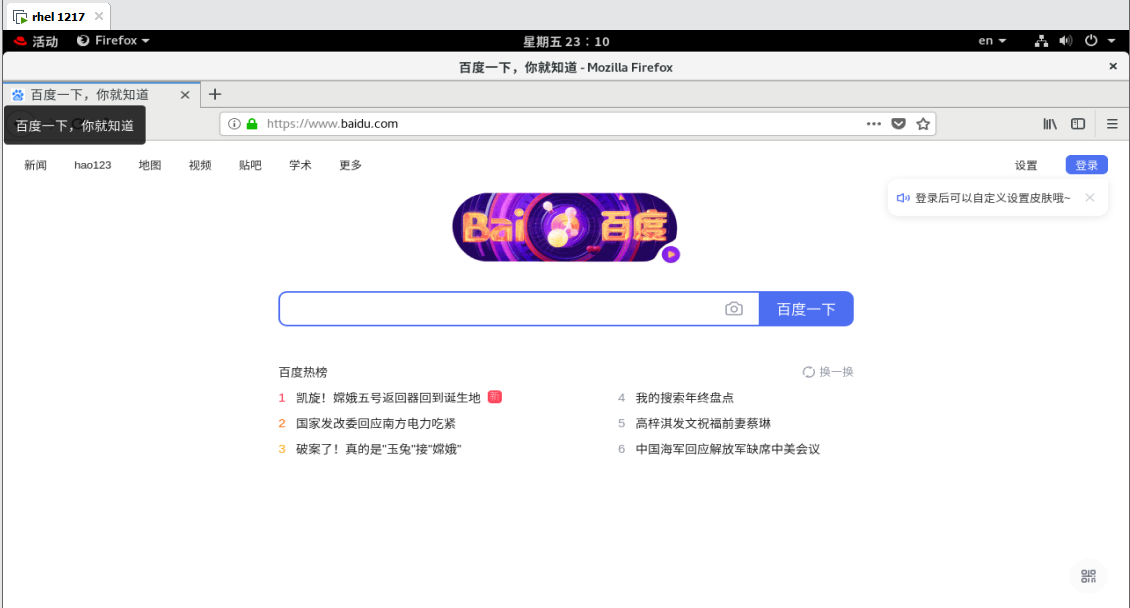Open the Firefox application menu dropdown
Screen dimensions: 1130x608
click(x=113, y=41)
